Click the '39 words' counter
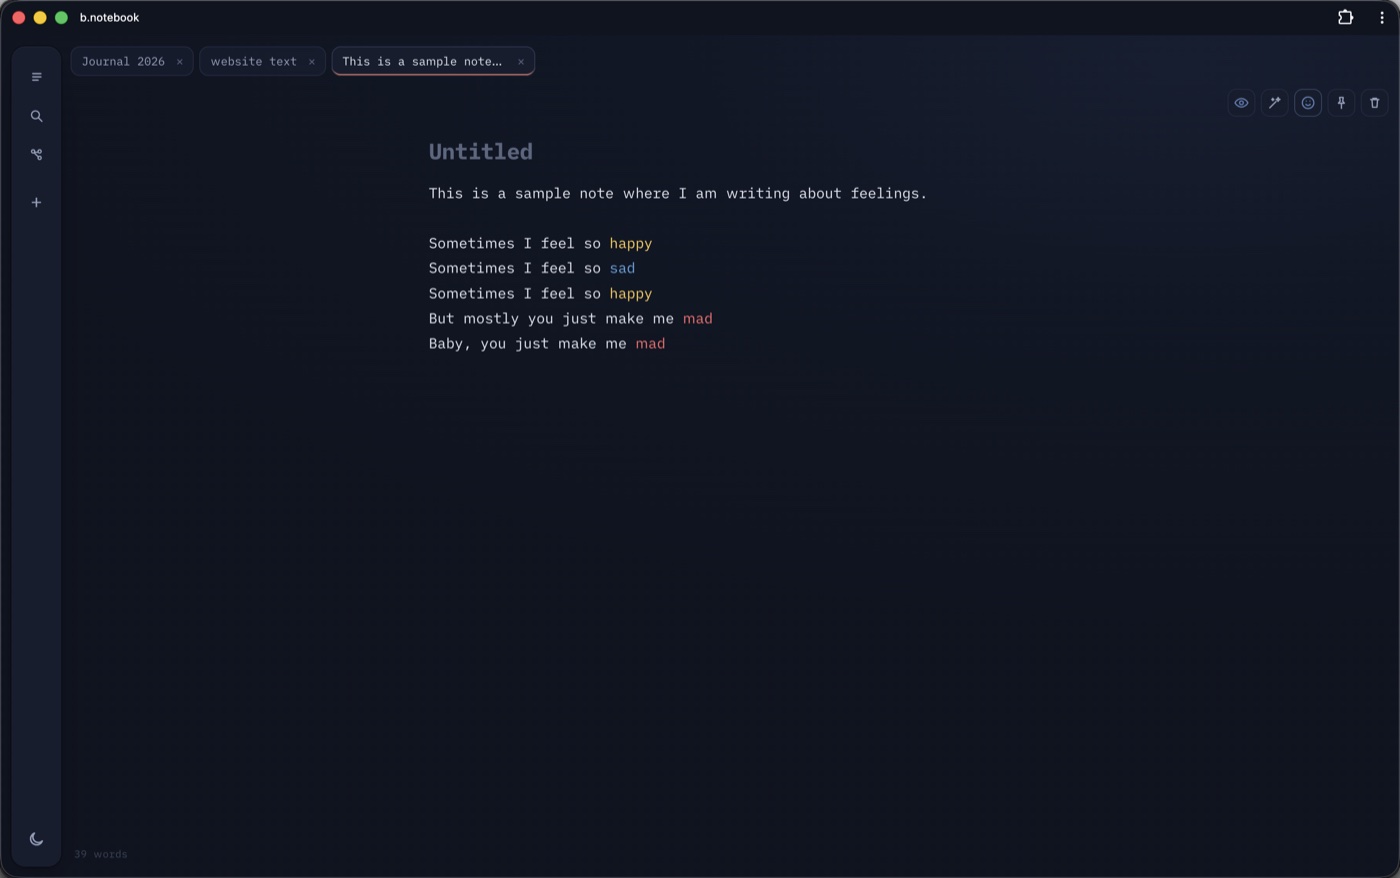 click(101, 854)
